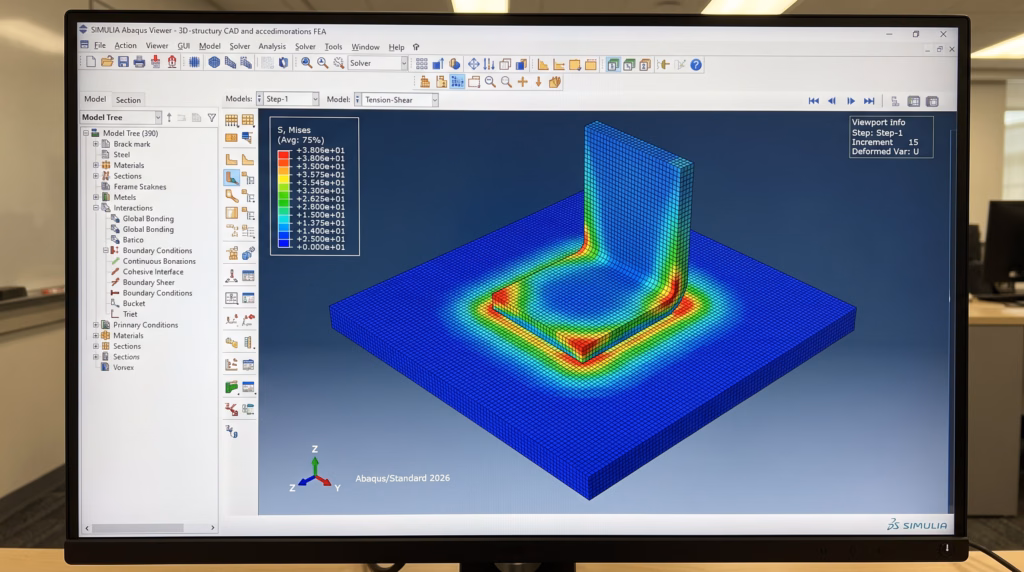This screenshot has width=1024, height=572.
Task: Select the four-arrow pan view tool
Action: pos(473,64)
